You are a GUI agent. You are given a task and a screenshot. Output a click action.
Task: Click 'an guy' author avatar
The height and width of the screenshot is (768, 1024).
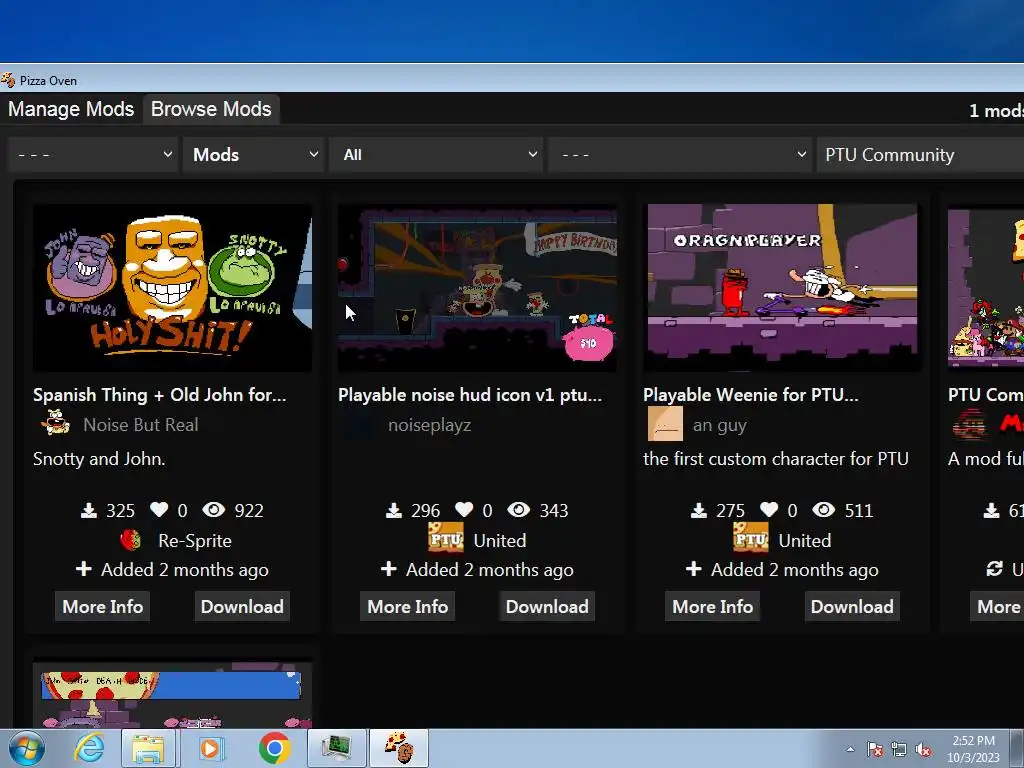click(x=665, y=424)
